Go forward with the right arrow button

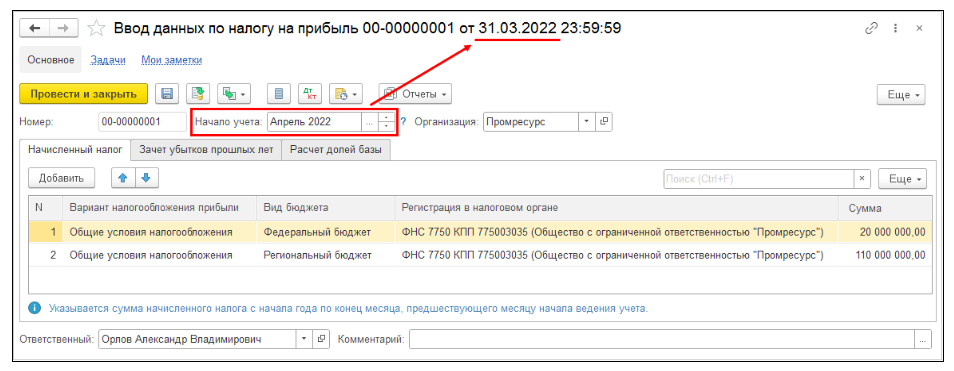[63, 29]
